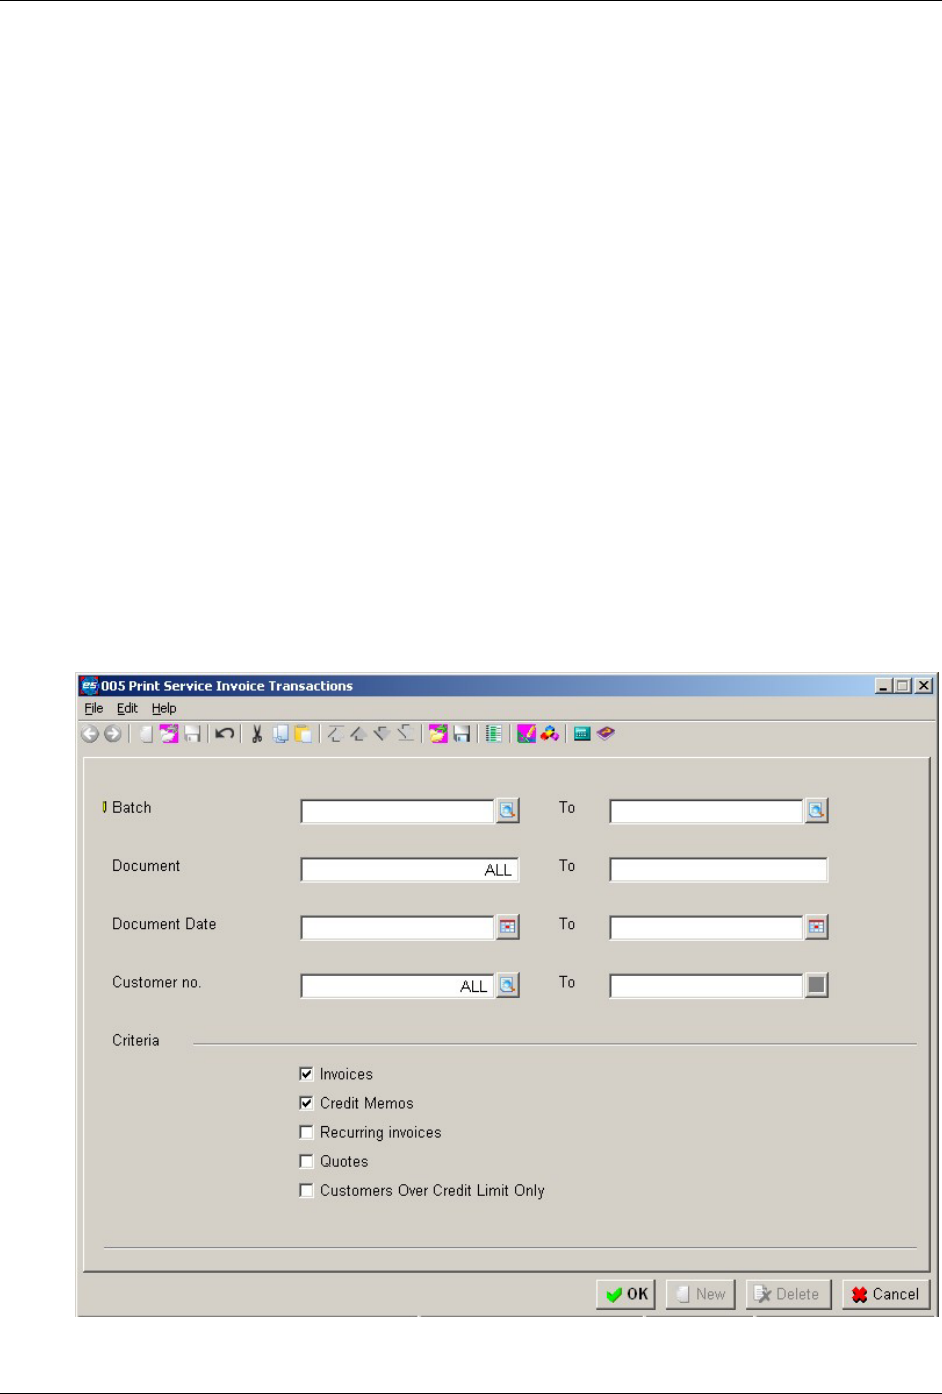Click the Forward arrow toolbar icon

112,734
